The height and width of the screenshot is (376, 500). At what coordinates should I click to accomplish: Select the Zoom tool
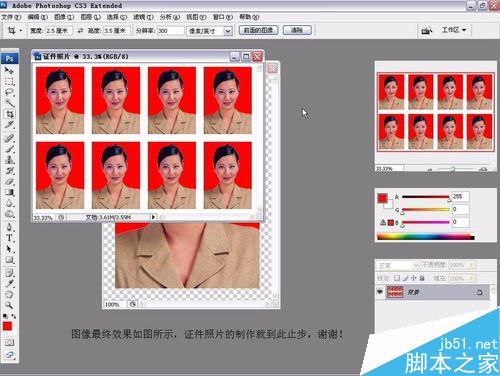9,305
